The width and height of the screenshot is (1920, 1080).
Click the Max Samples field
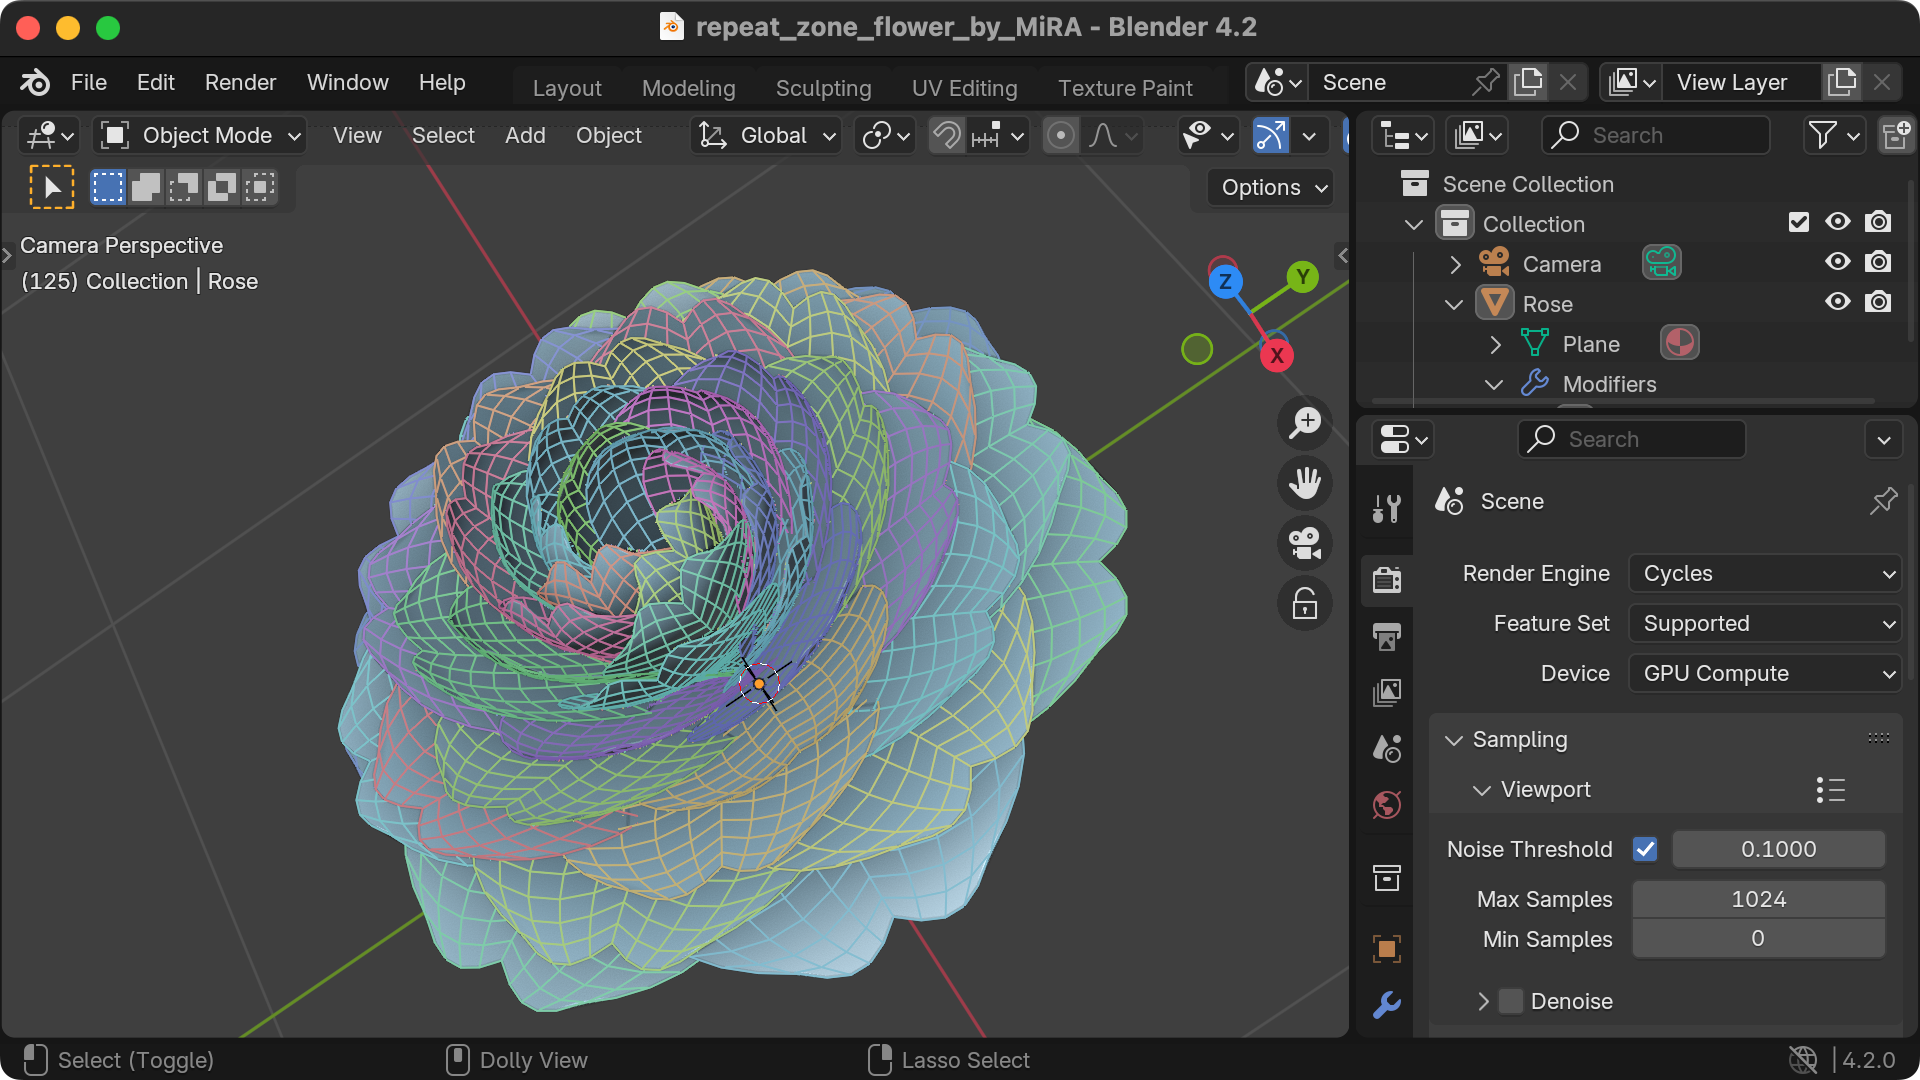click(x=1757, y=898)
